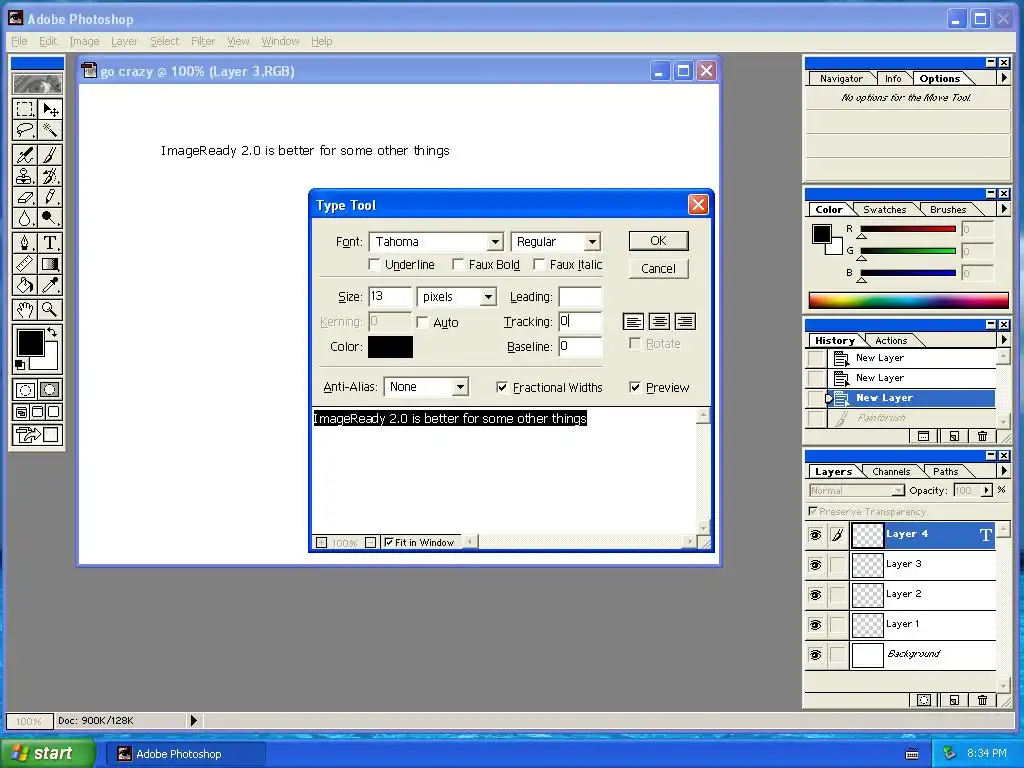
Task: Click Switch Colors arrow in toolbox
Action: (x=52, y=332)
